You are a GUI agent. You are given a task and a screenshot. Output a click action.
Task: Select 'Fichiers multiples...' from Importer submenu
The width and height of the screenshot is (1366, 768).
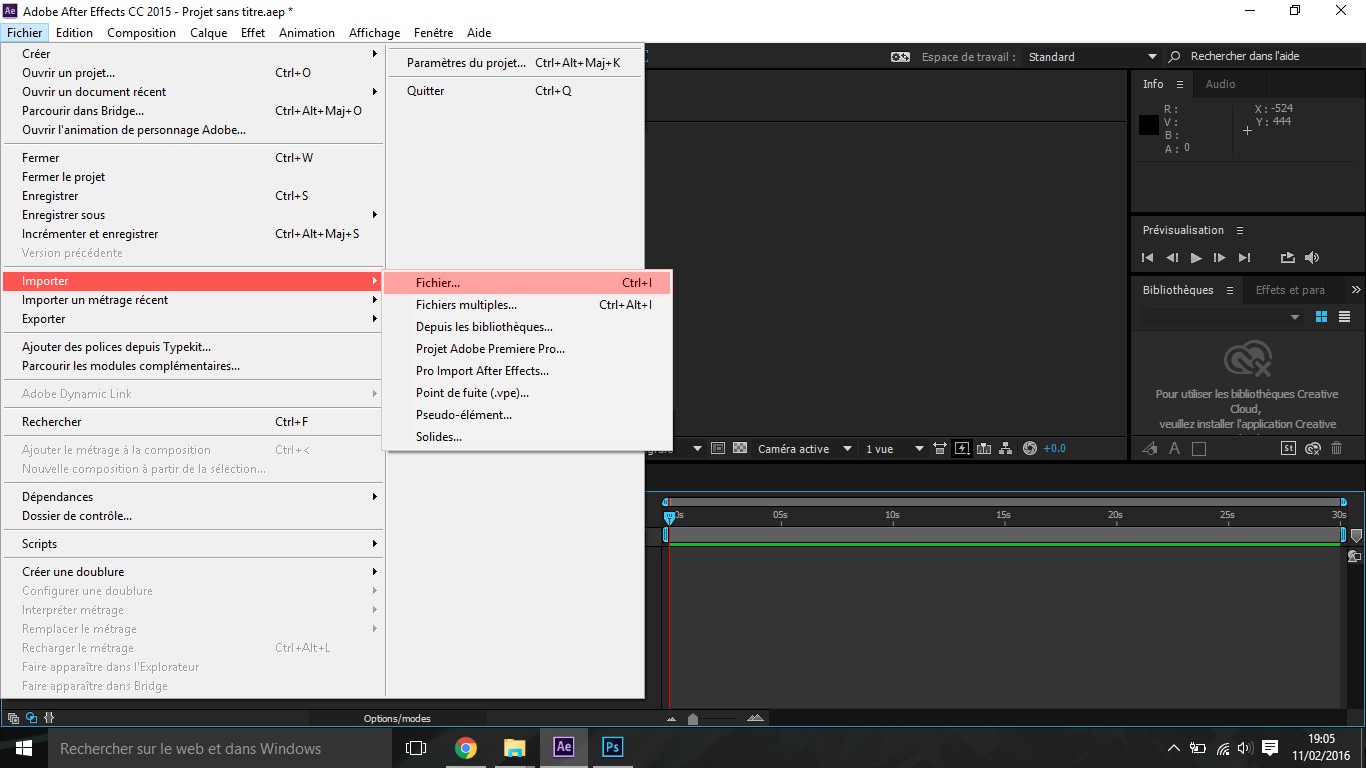point(466,305)
